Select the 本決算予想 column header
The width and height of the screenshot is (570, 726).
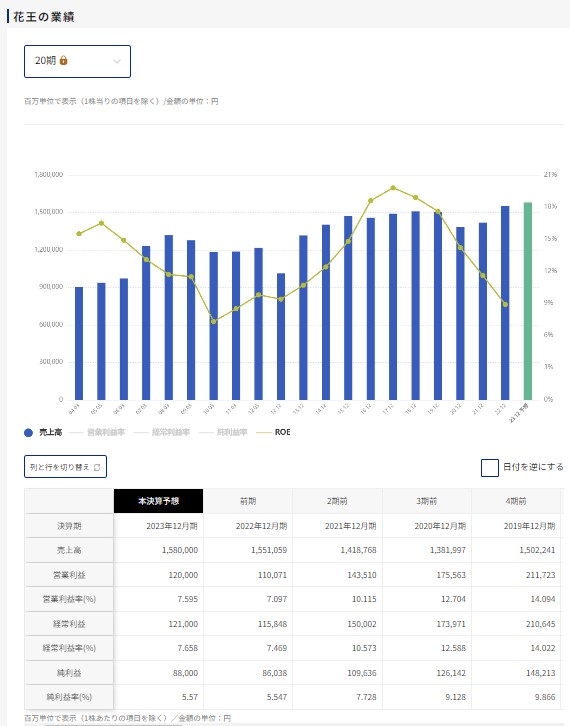pos(158,501)
